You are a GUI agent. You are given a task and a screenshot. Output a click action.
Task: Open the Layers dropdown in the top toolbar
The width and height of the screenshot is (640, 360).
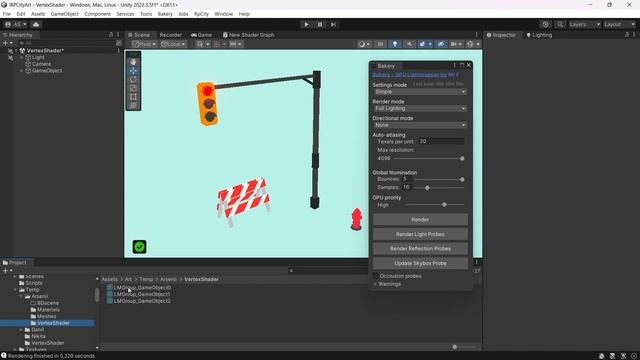point(584,24)
